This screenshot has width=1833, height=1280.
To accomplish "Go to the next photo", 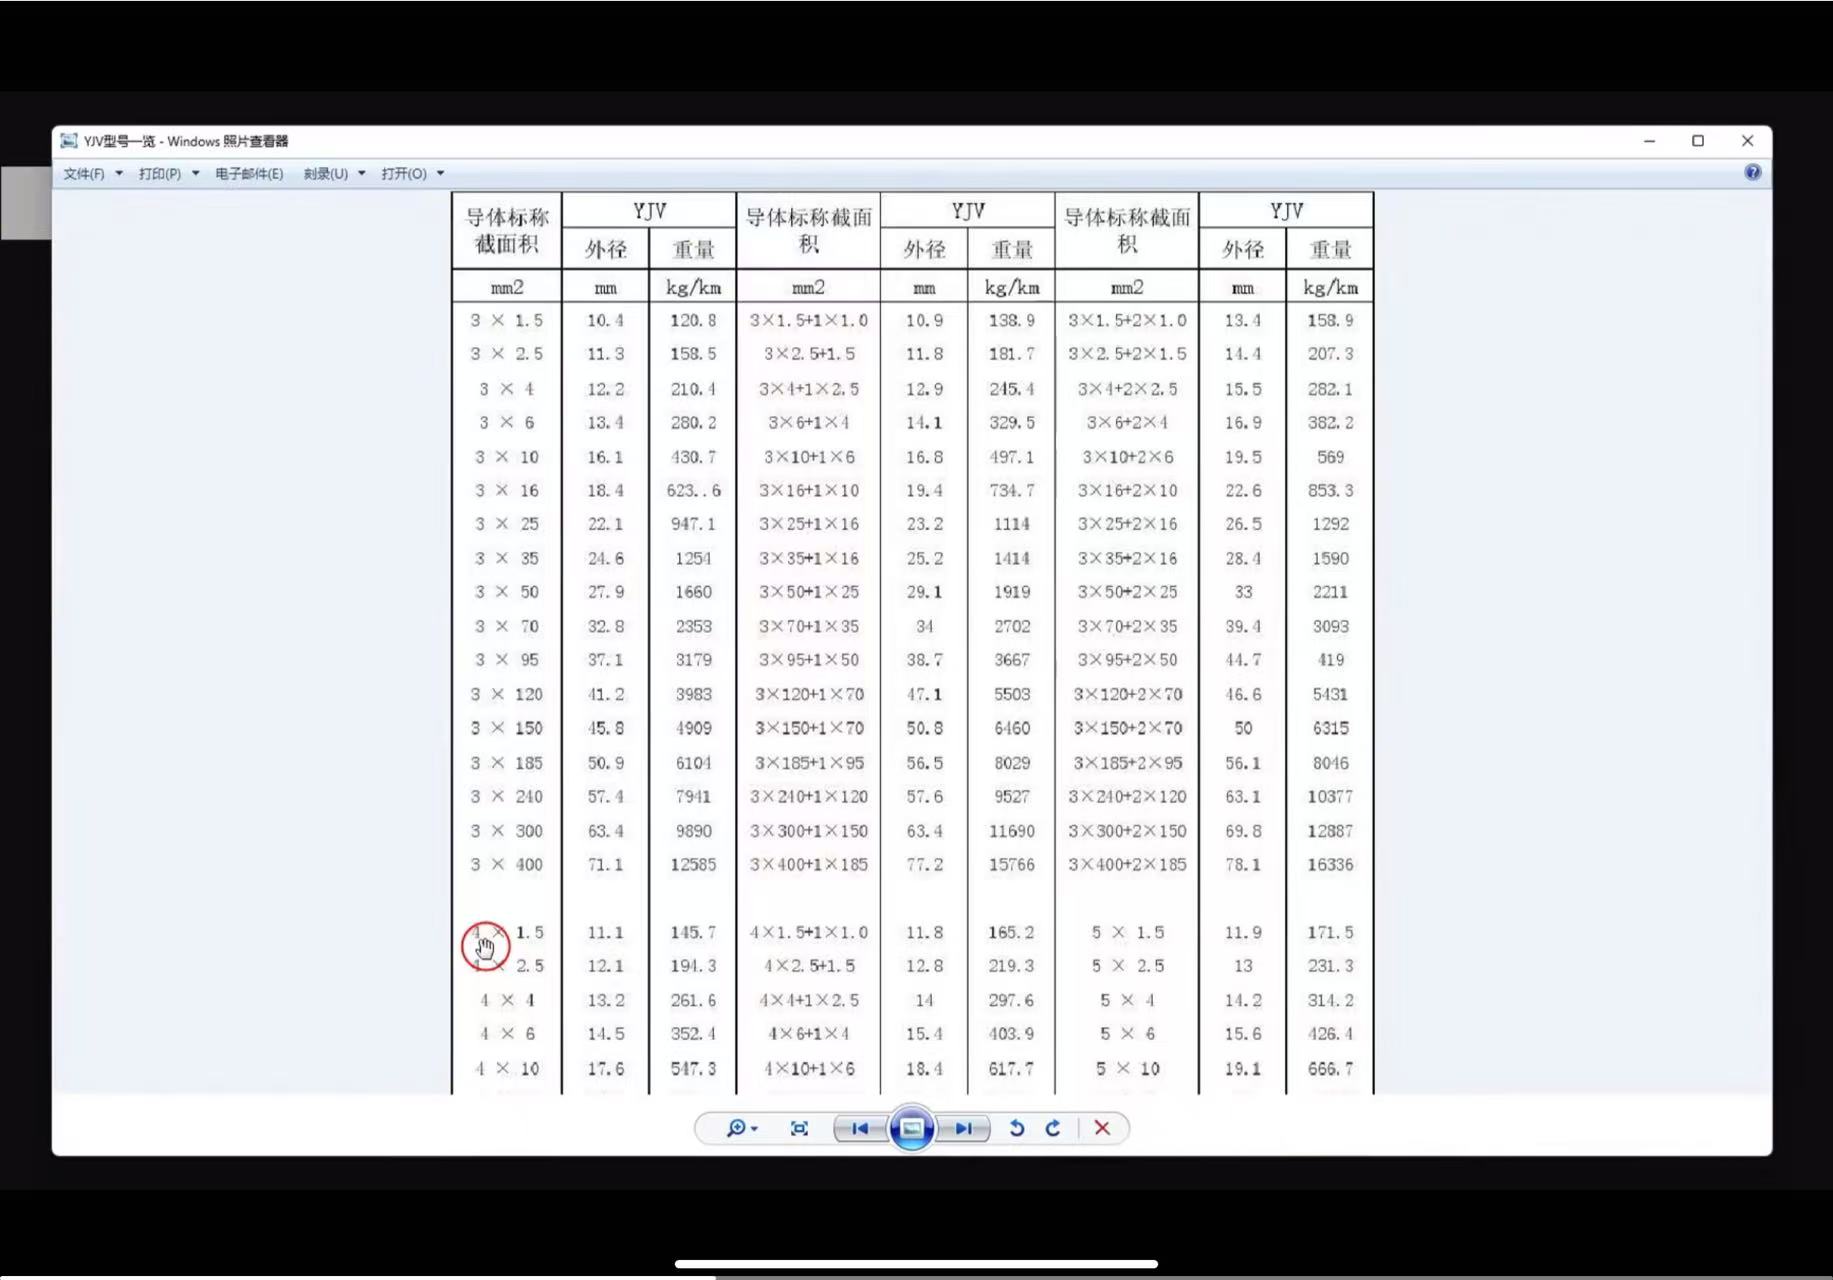I will (964, 1128).
